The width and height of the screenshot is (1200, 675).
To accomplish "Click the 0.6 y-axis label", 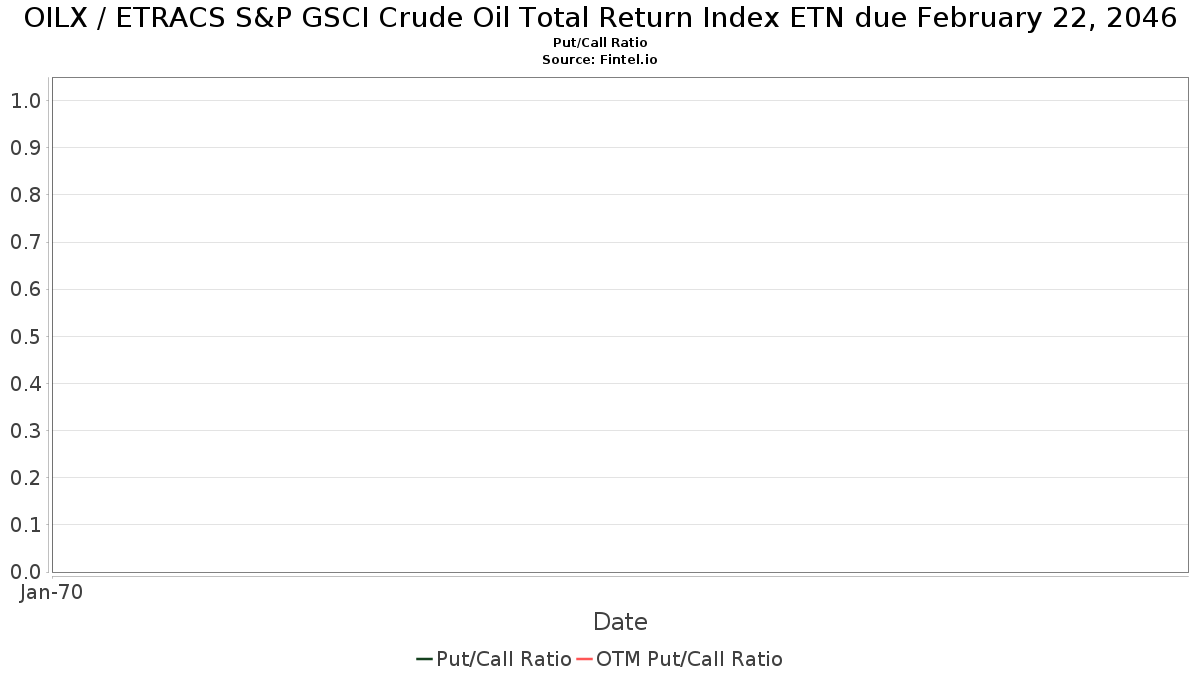I will coord(25,289).
